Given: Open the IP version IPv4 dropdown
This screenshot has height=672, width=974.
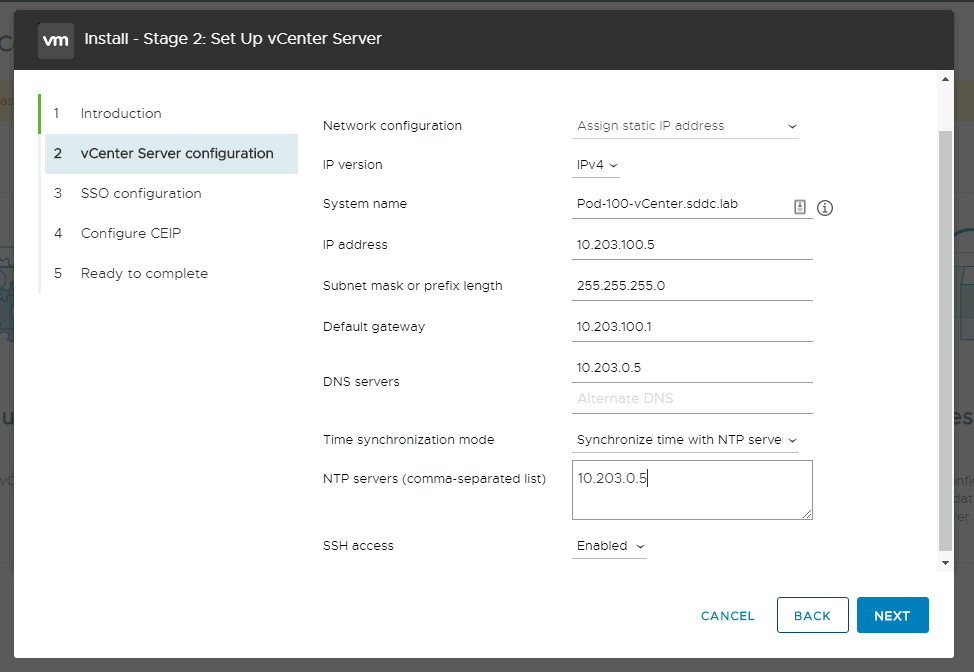Looking at the screenshot, I should 597,165.
